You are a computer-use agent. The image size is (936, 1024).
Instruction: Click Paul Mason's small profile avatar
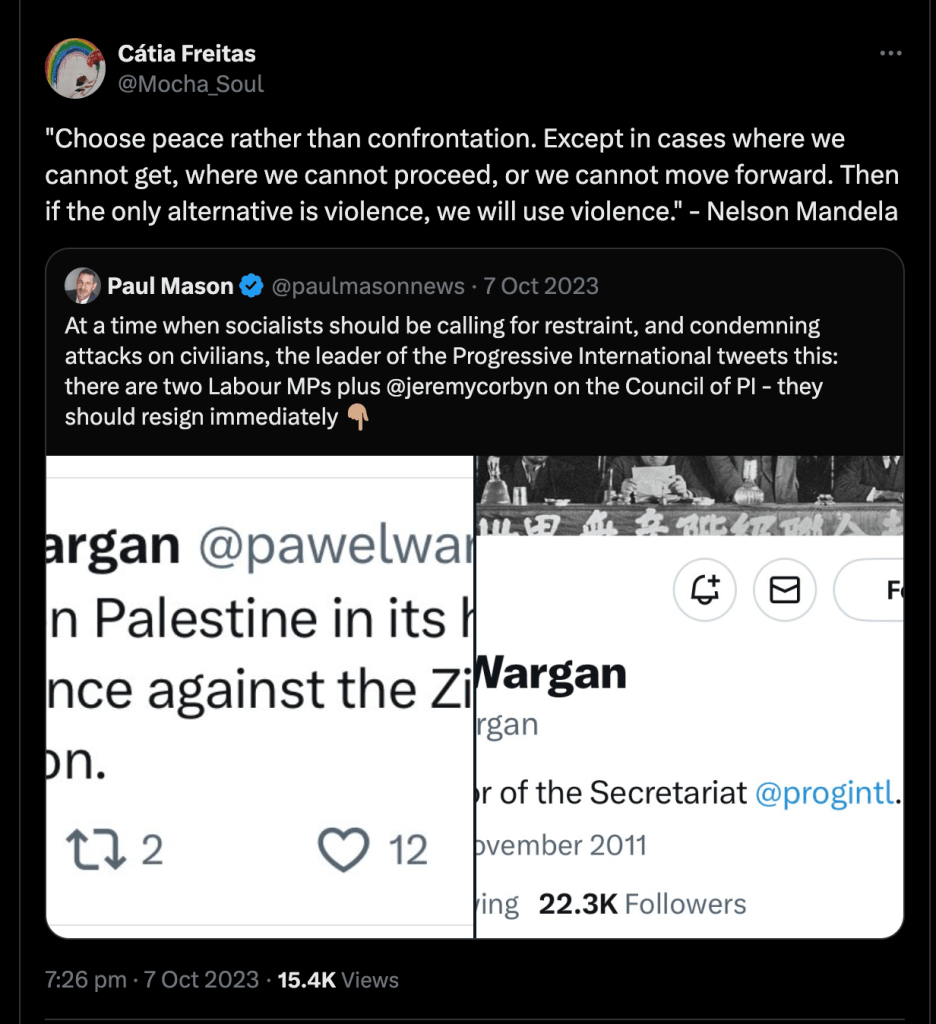[x=82, y=286]
